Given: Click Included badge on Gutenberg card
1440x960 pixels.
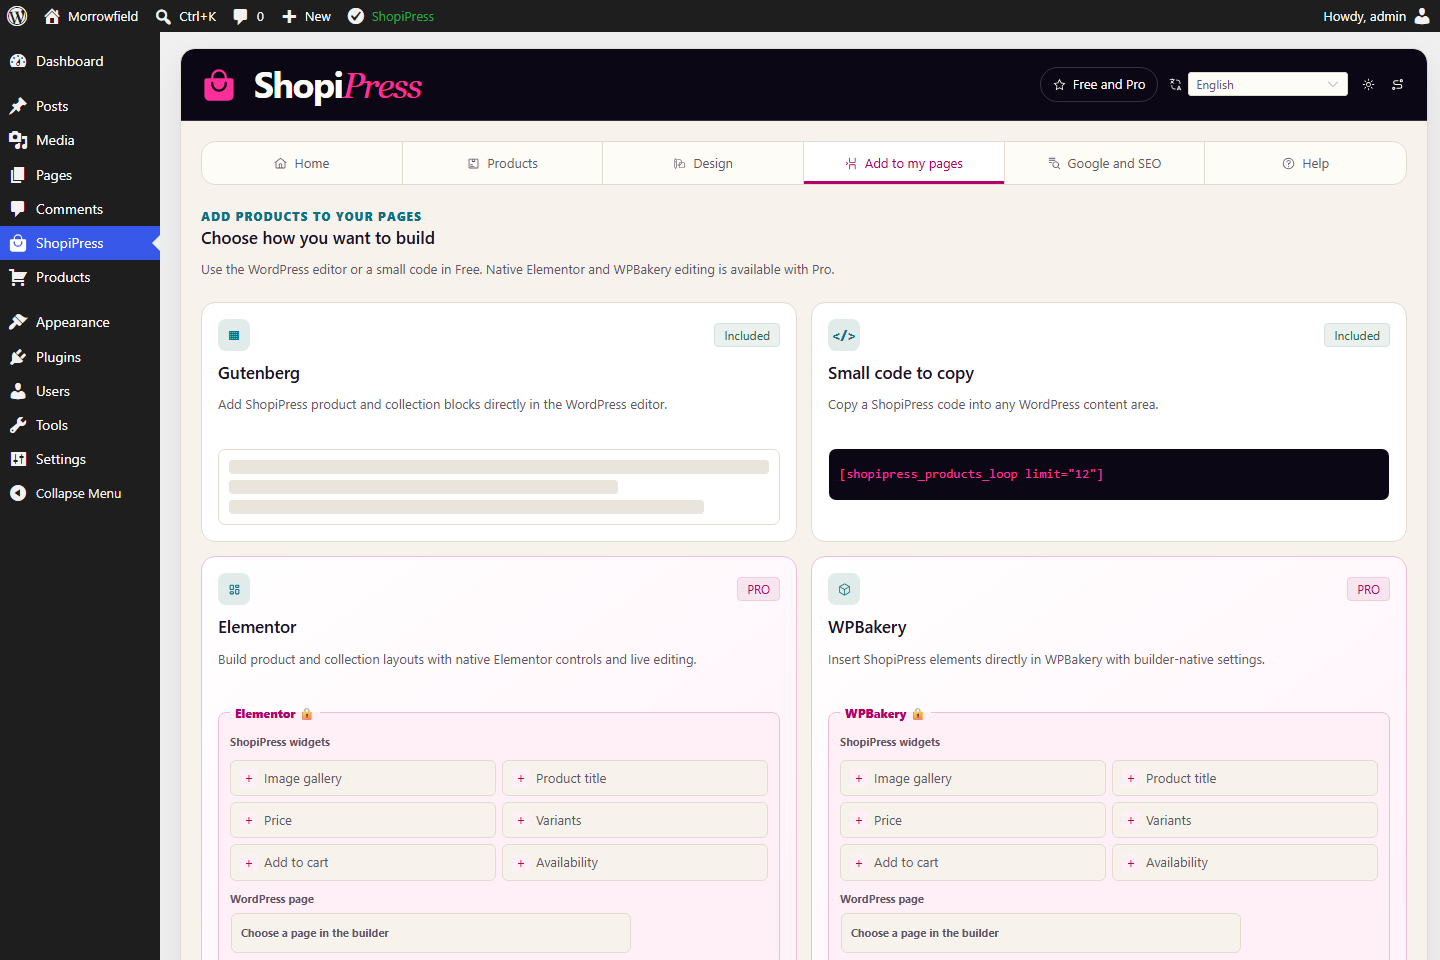Looking at the screenshot, I should click(x=747, y=336).
